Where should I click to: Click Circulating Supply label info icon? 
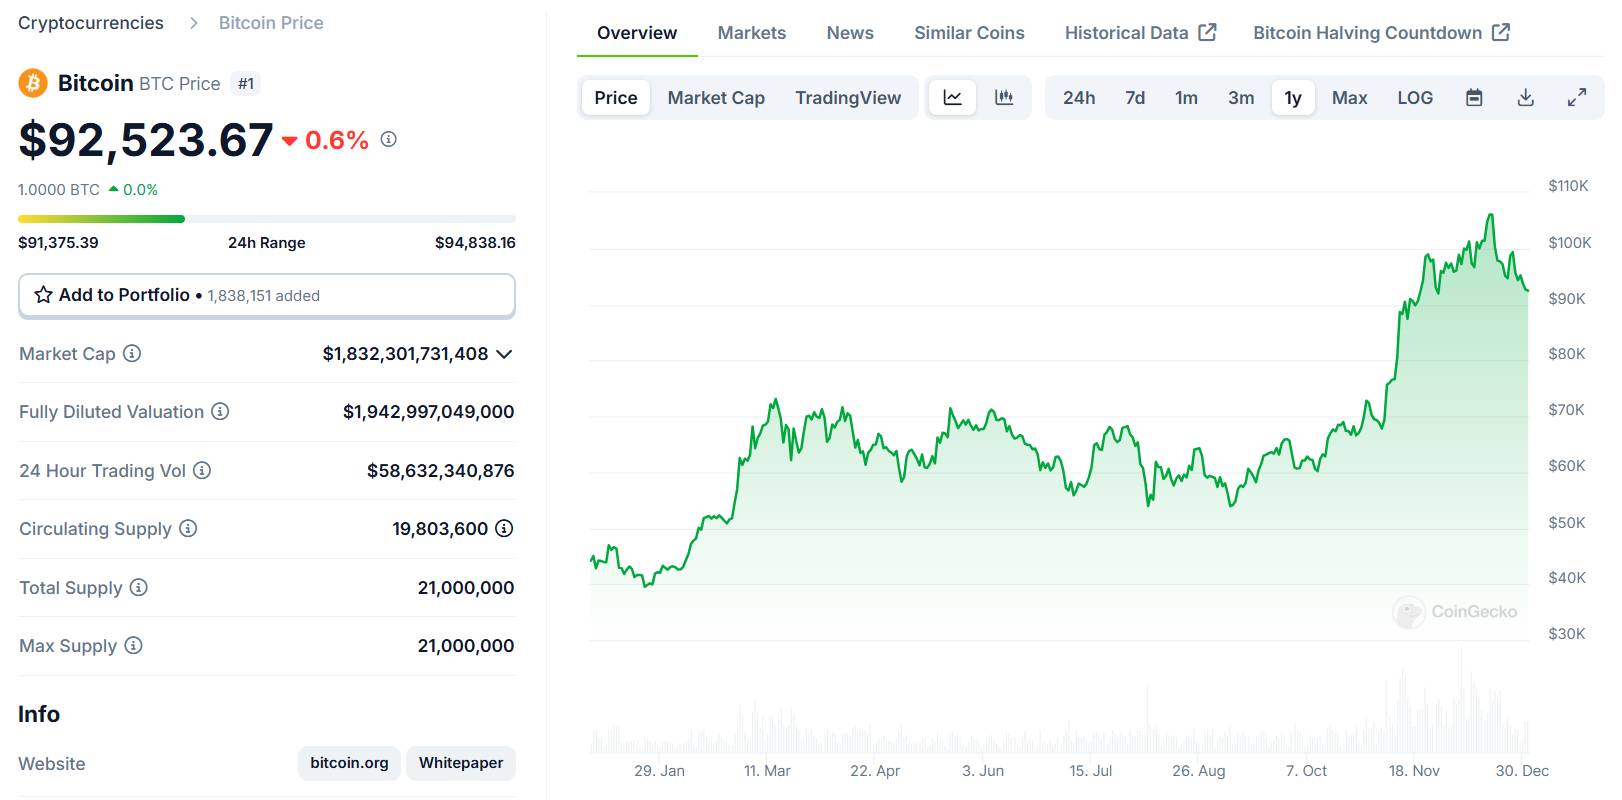tap(188, 528)
